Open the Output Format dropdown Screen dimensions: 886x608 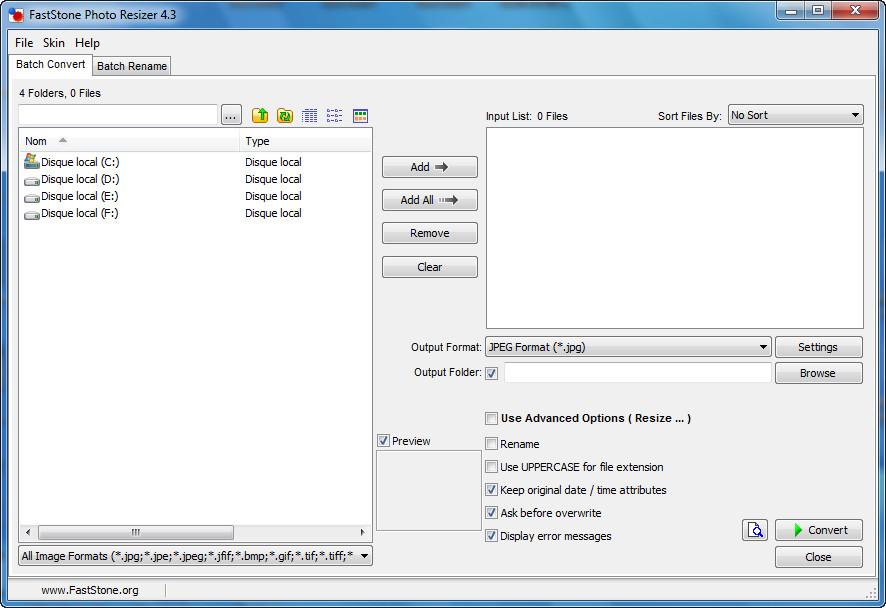628,347
